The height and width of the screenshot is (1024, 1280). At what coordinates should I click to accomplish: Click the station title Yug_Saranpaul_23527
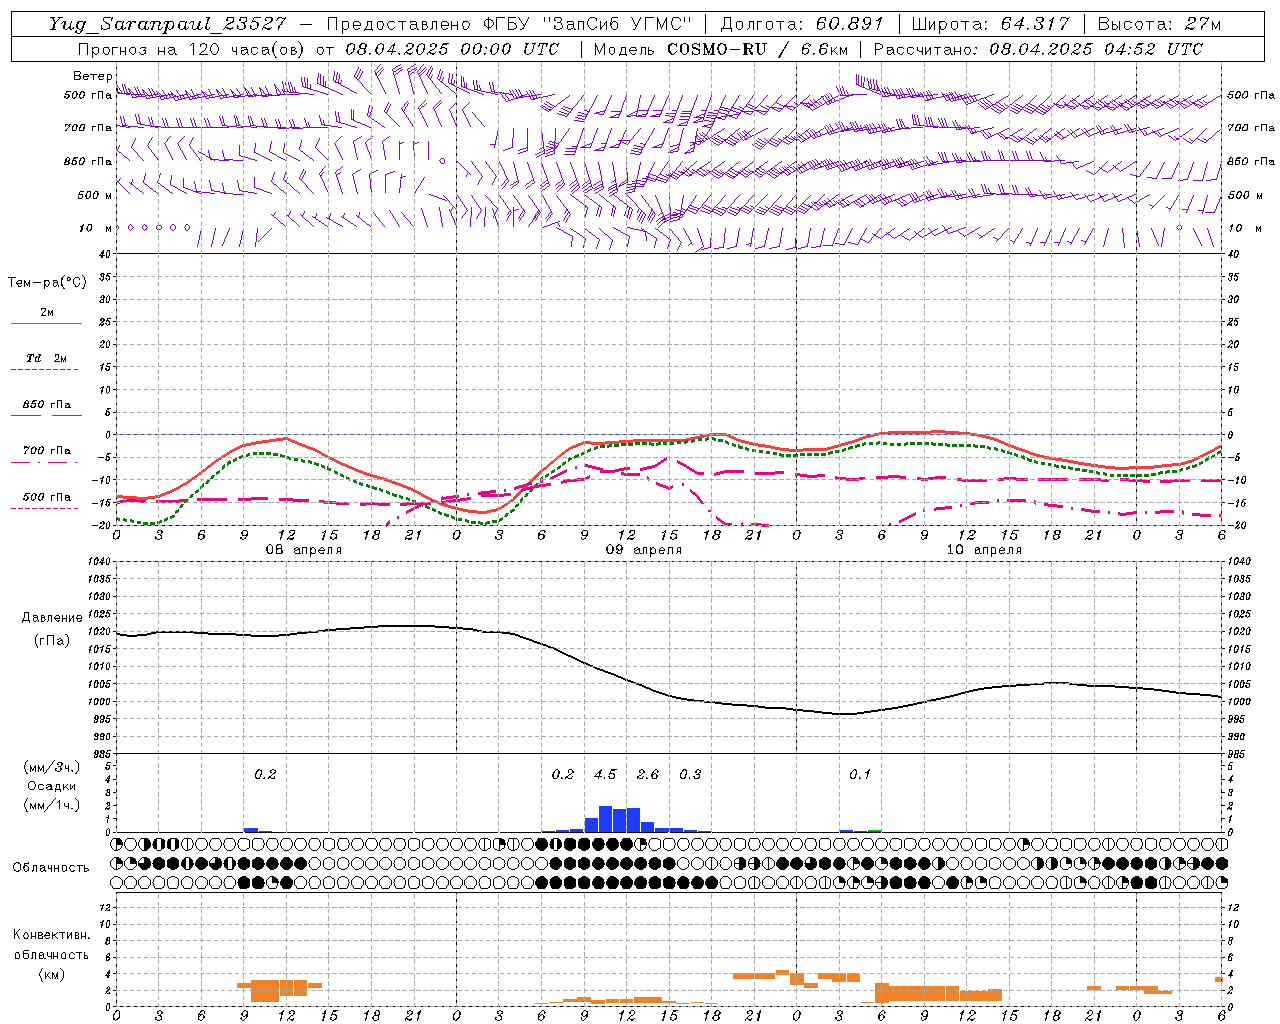coord(167,24)
